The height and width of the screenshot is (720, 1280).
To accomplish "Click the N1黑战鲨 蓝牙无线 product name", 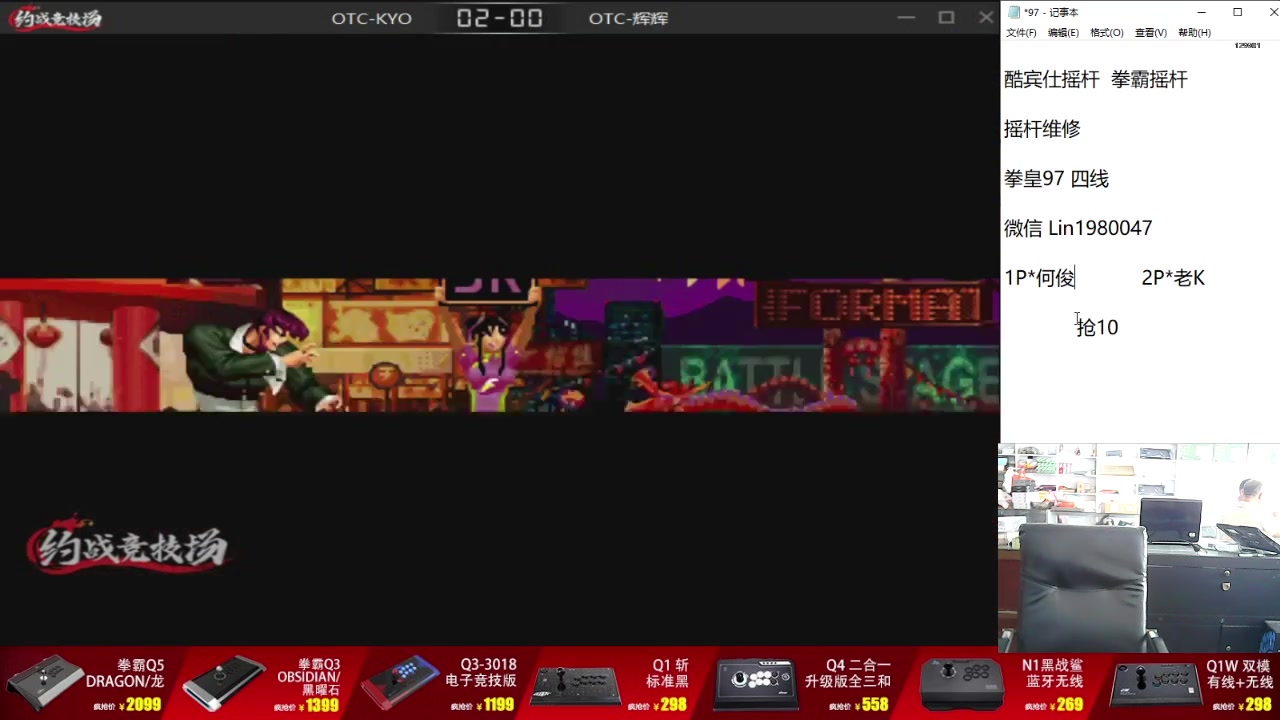I will [x=1052, y=673].
